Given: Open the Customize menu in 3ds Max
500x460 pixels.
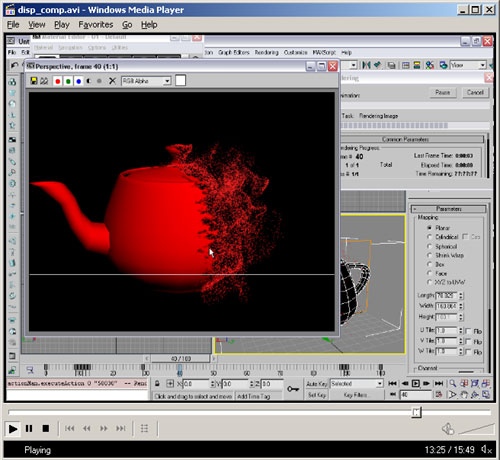Looking at the screenshot, I should point(296,53).
